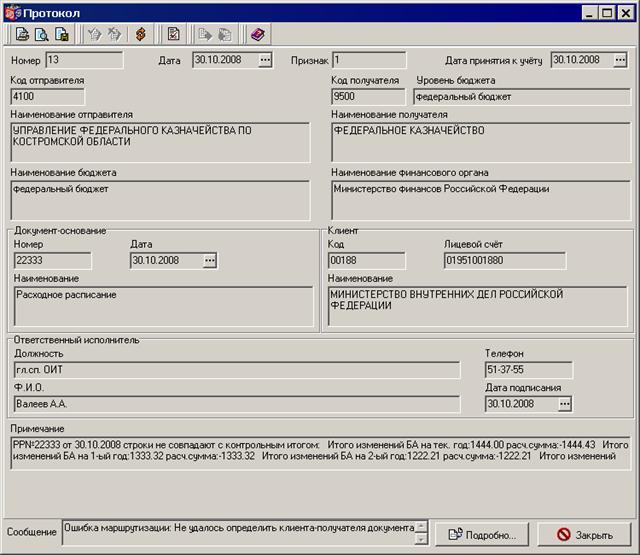Click the Телефон field 51-37-55
640x555 pixels.
(529, 370)
